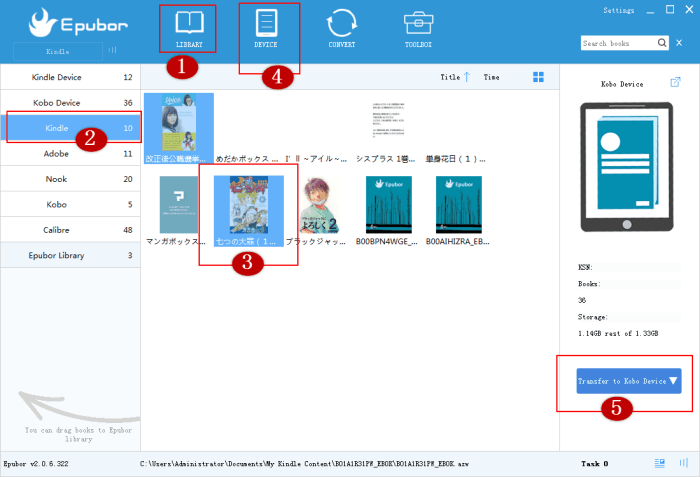Close the Epubor window
This screenshot has width=700, height=477.
click(689, 9)
